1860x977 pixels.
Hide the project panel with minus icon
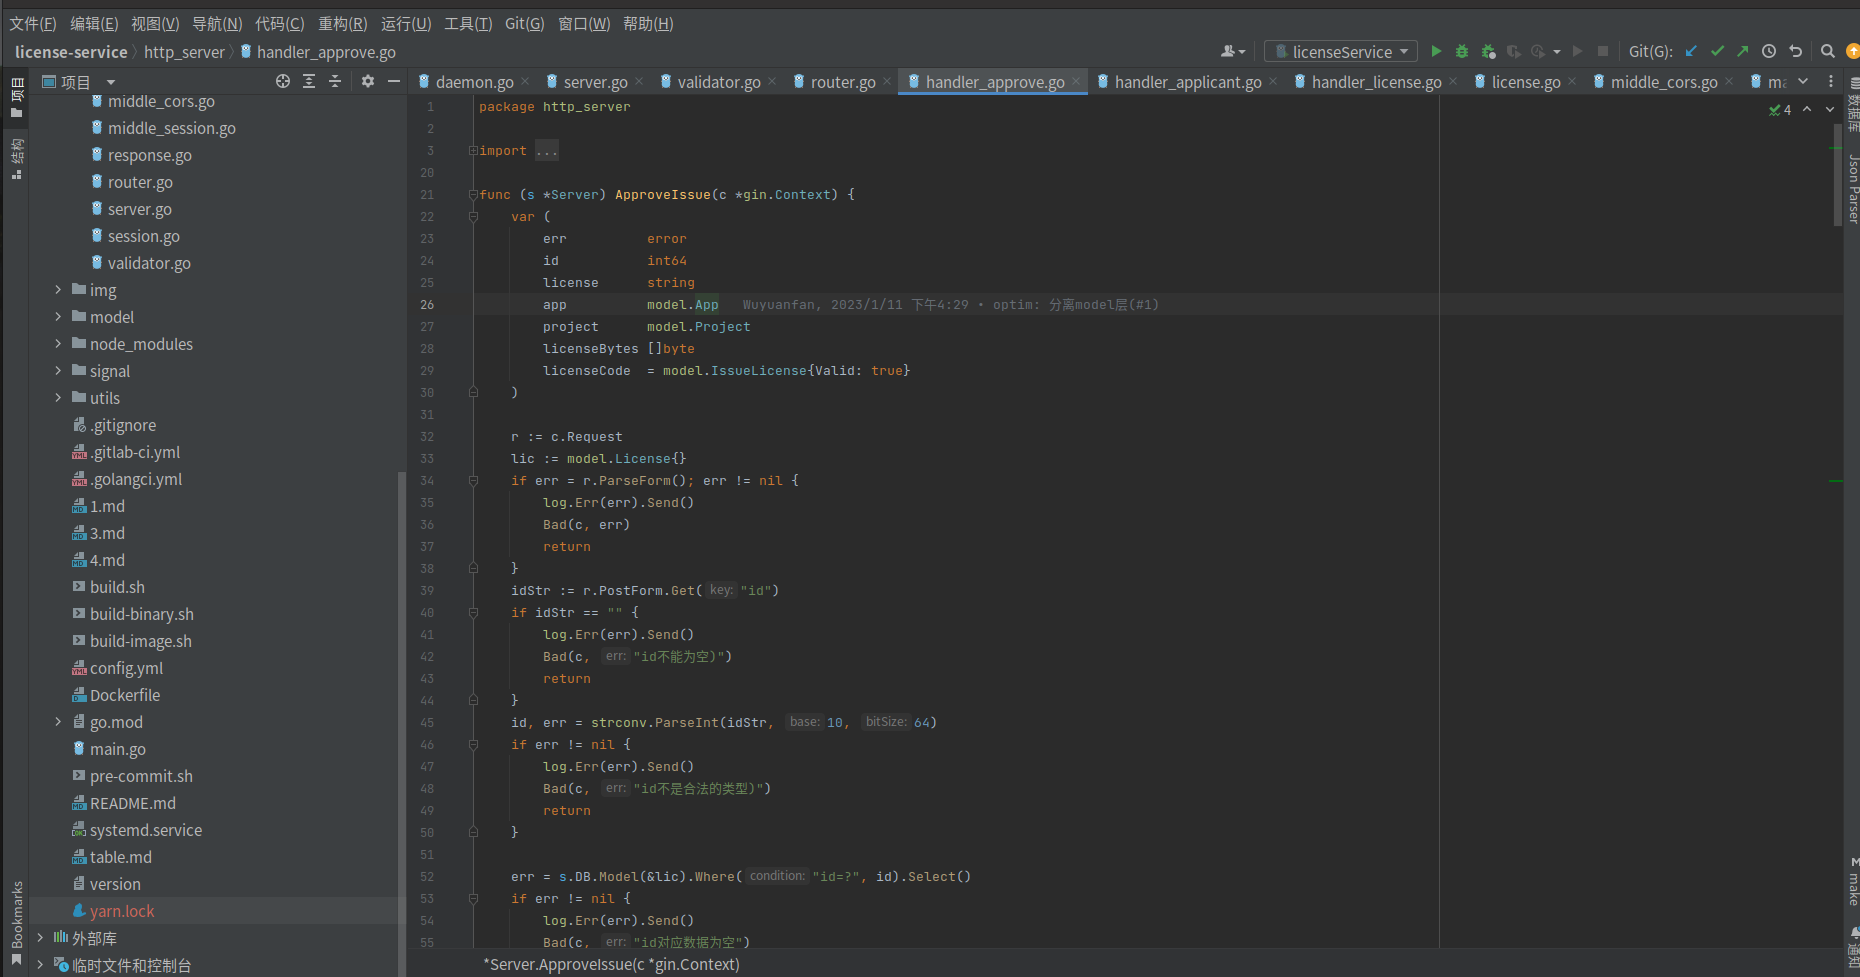394,81
